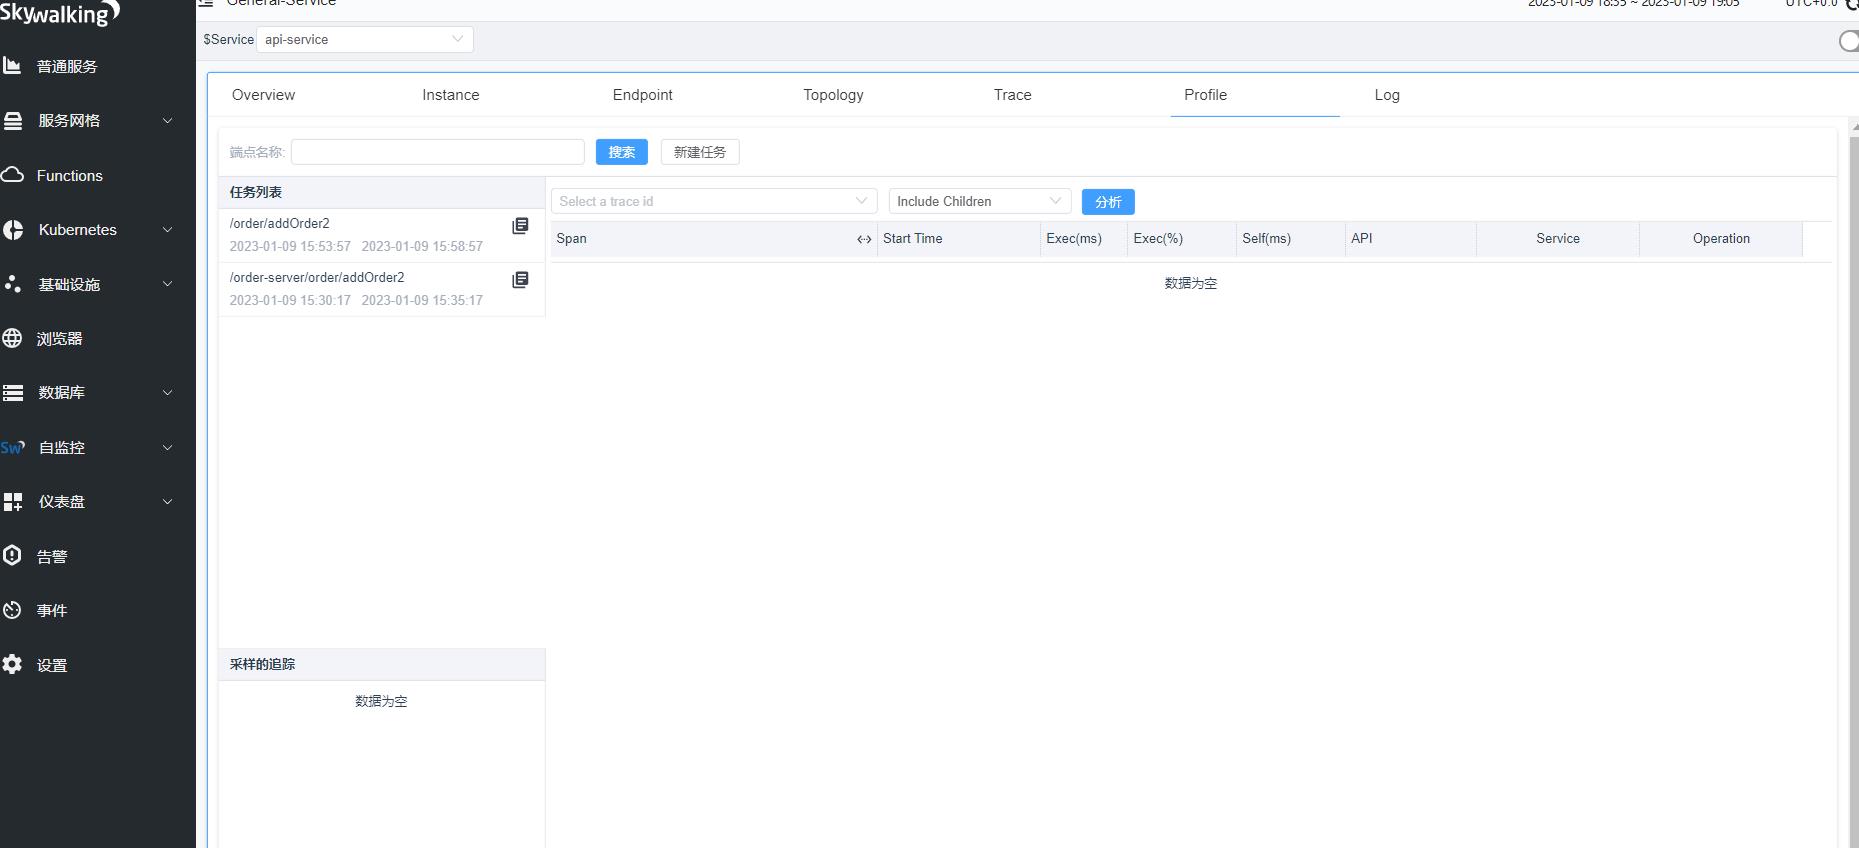The height and width of the screenshot is (848, 1859).
Task: Click the 设置 gear icon
Action: coord(12,665)
